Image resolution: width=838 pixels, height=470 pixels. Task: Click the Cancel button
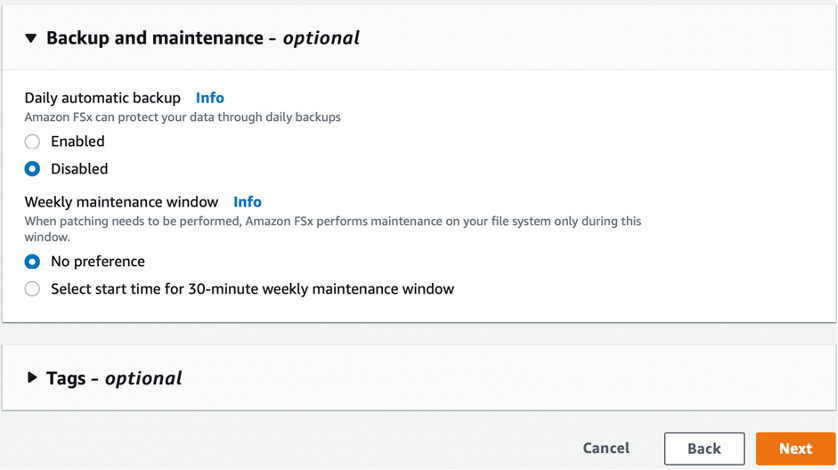pos(606,448)
